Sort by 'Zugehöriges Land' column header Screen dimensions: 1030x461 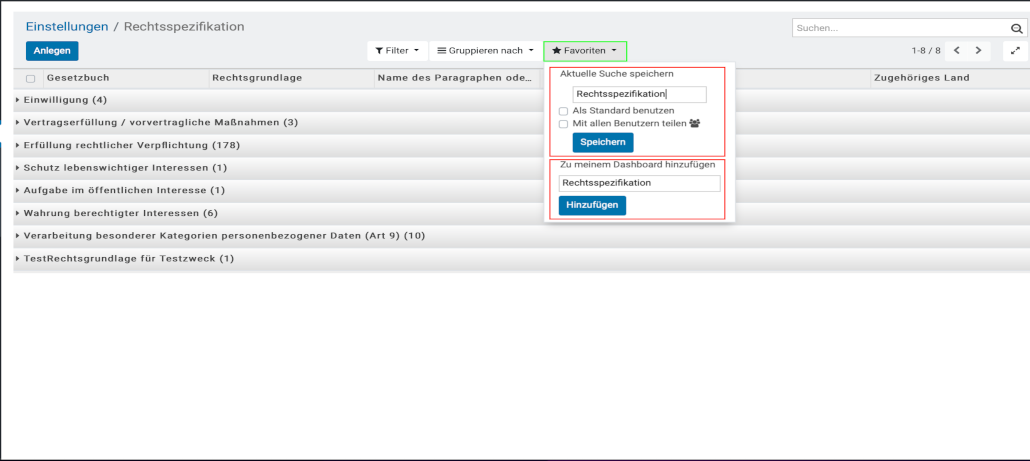click(x=921, y=78)
